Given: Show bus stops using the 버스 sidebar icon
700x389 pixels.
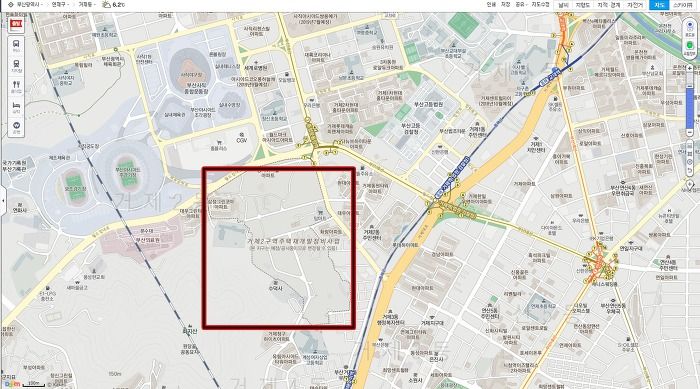Looking at the screenshot, I should [16, 46].
